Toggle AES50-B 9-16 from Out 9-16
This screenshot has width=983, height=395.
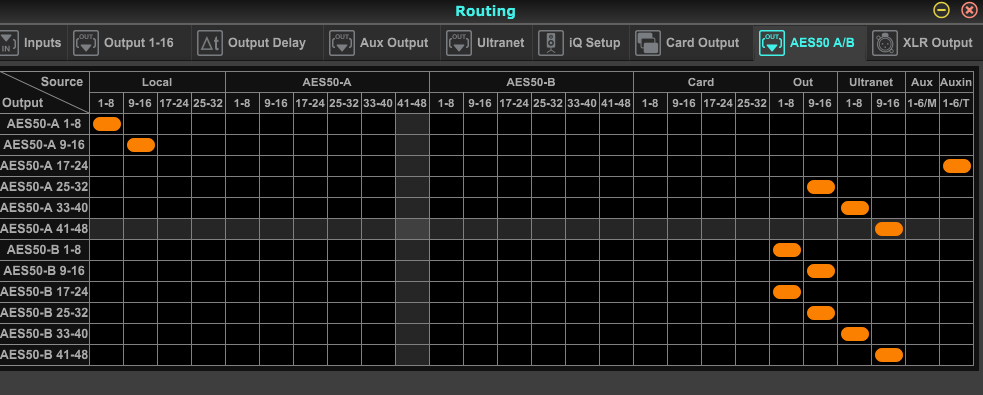[821, 271]
